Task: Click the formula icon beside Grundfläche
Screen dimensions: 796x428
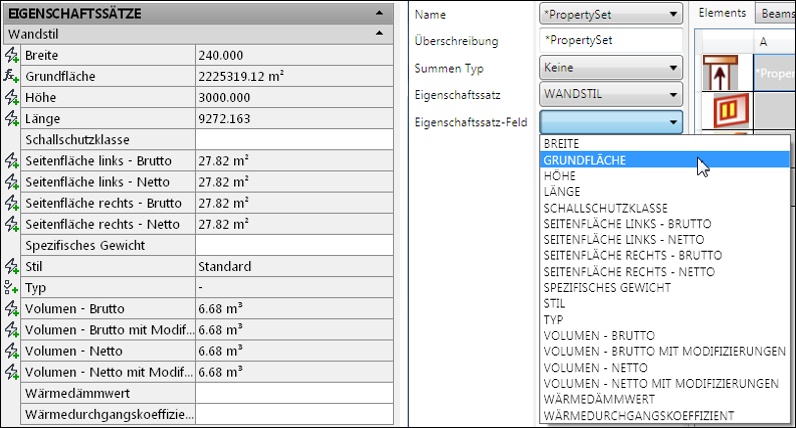Action: 11,76
